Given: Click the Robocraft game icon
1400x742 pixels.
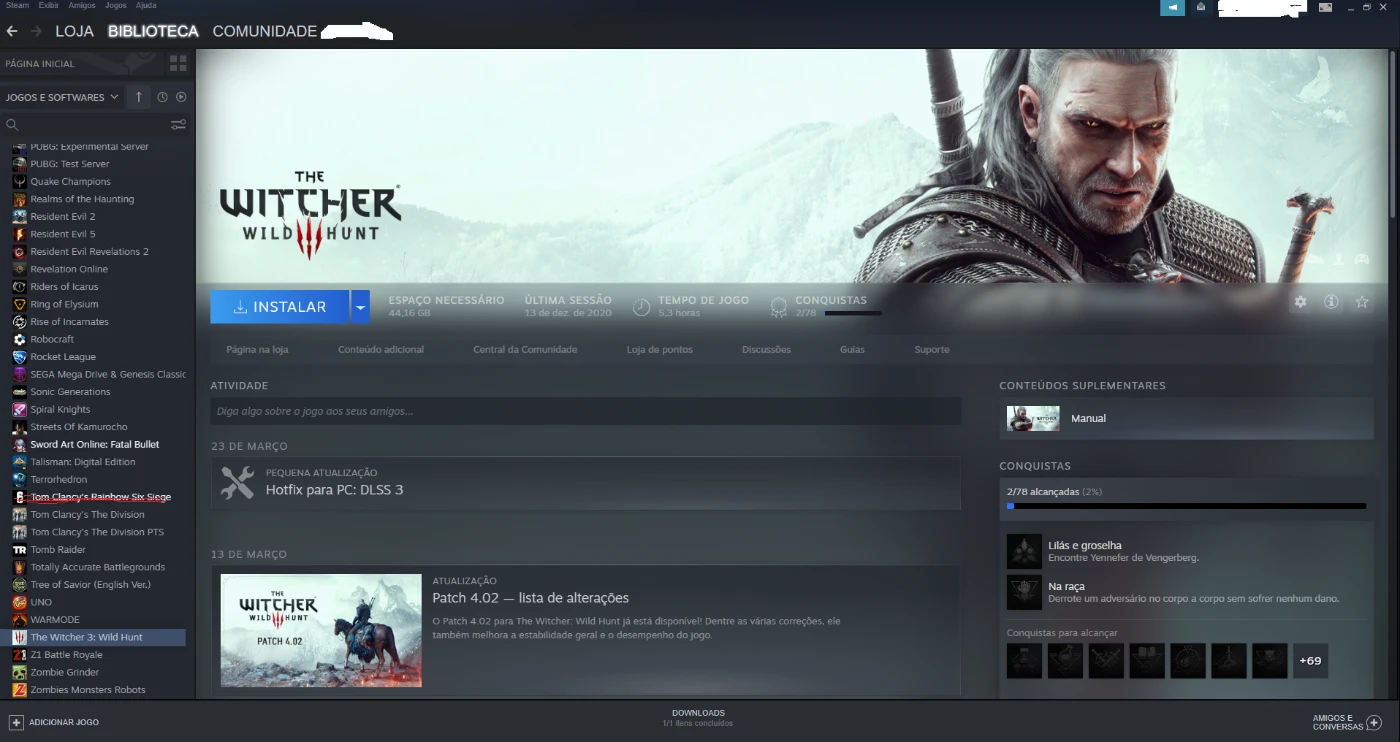Looking at the screenshot, I should point(19,339).
